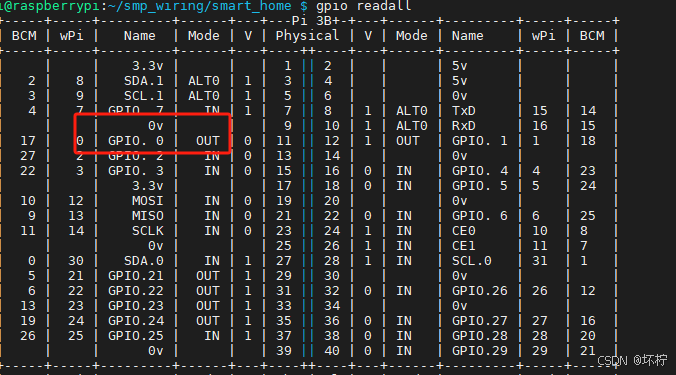Image resolution: width=676 pixels, height=375 pixels.
Task: Click 'SDA.1' name cell
Action: point(144,81)
